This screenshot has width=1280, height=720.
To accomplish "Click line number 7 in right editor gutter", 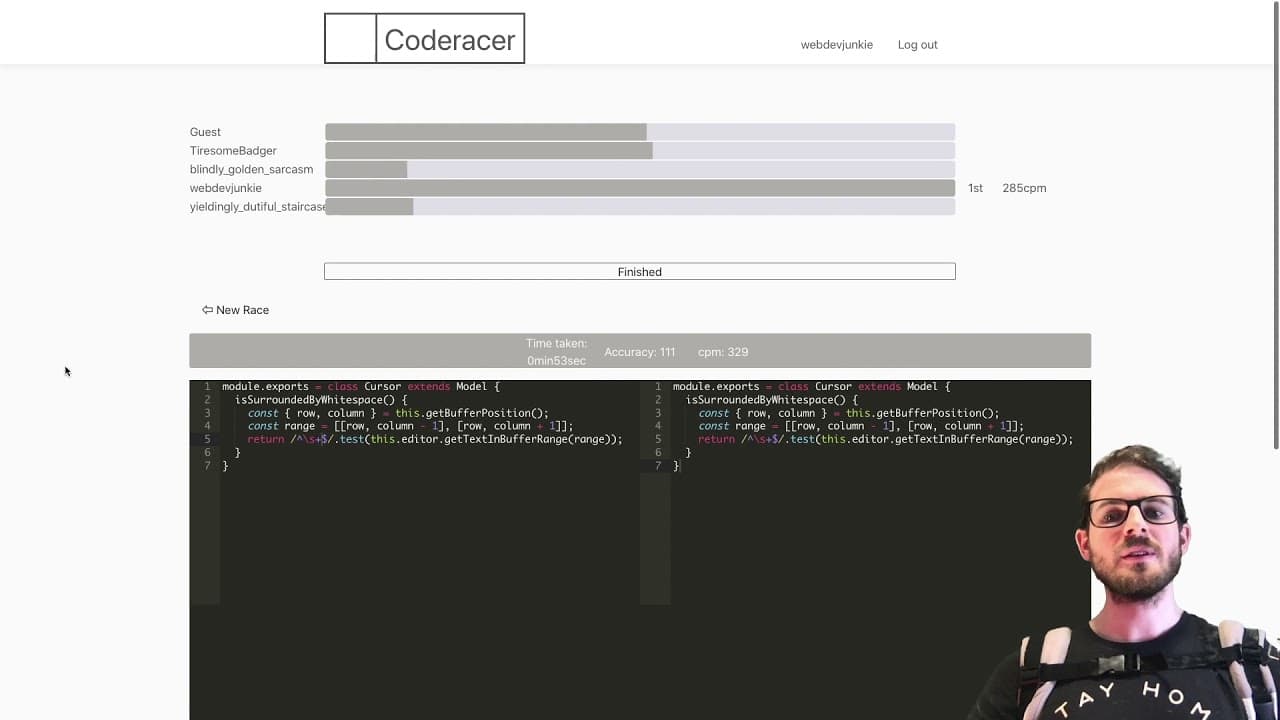I will click(x=658, y=466).
